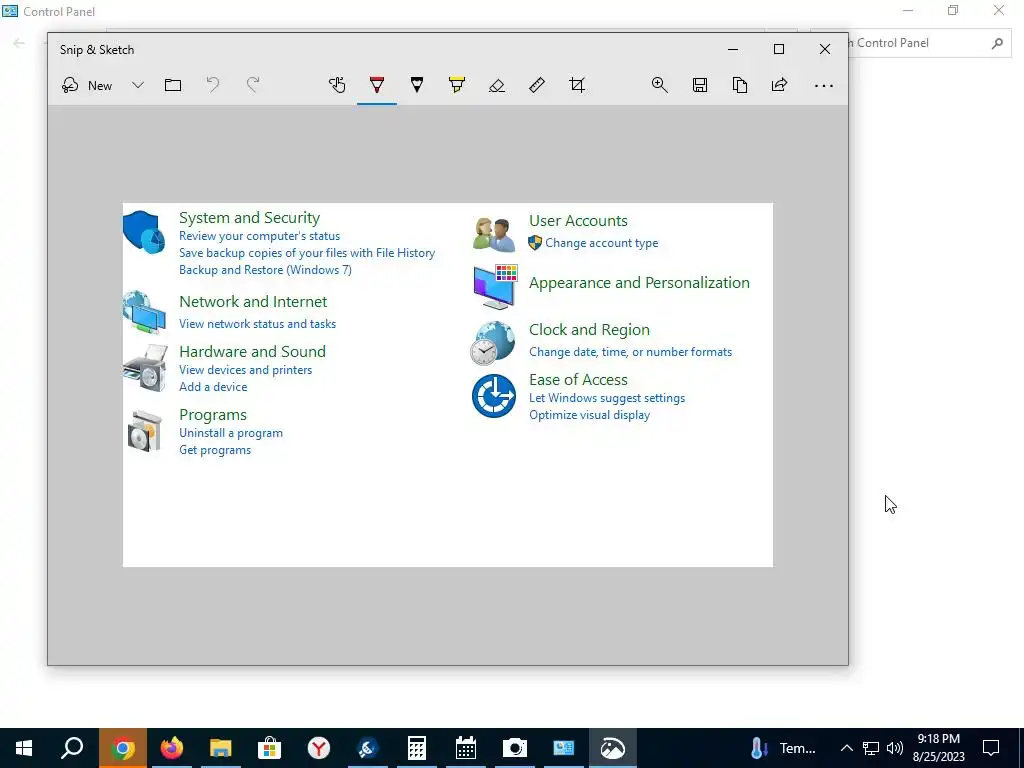
Task: Open the clock showing 9:18 PM
Action: coord(938,748)
